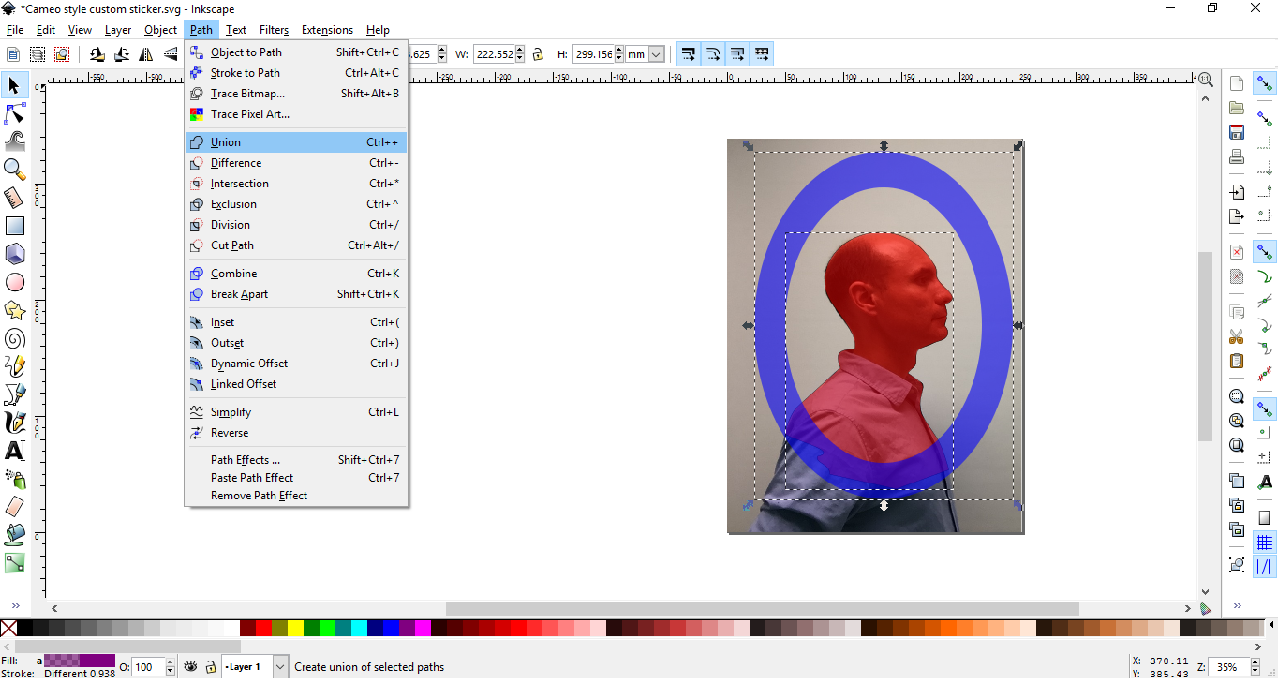Choose Intersection from Path menu
The image size is (1278, 678).
(x=296, y=183)
